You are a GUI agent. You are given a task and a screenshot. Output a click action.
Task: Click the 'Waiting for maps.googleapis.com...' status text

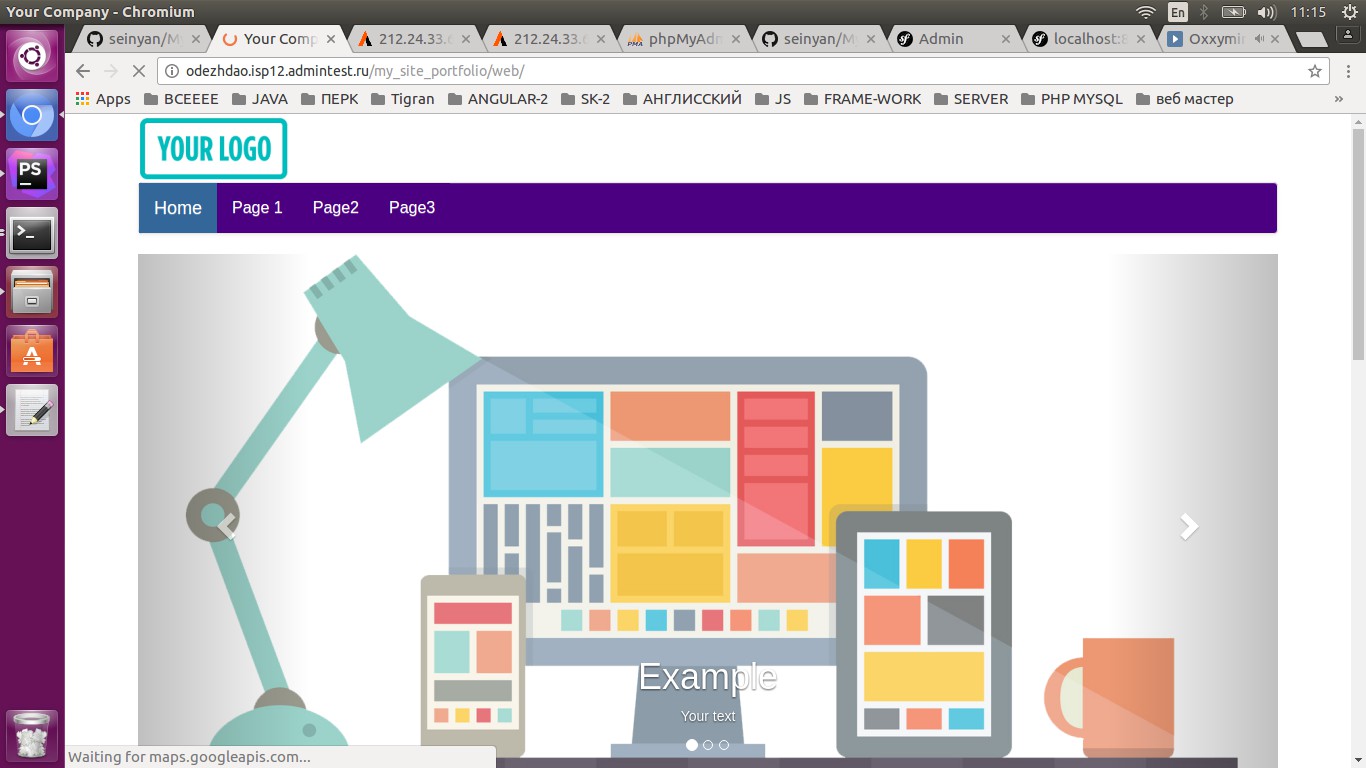[x=189, y=757]
